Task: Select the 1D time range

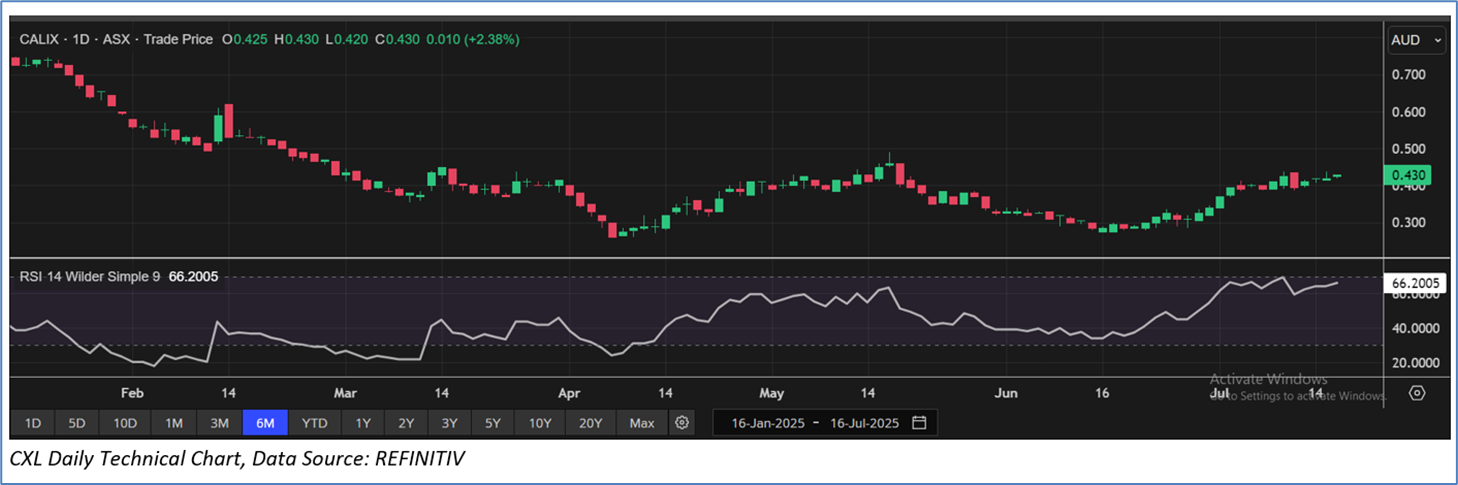Action: [32, 423]
